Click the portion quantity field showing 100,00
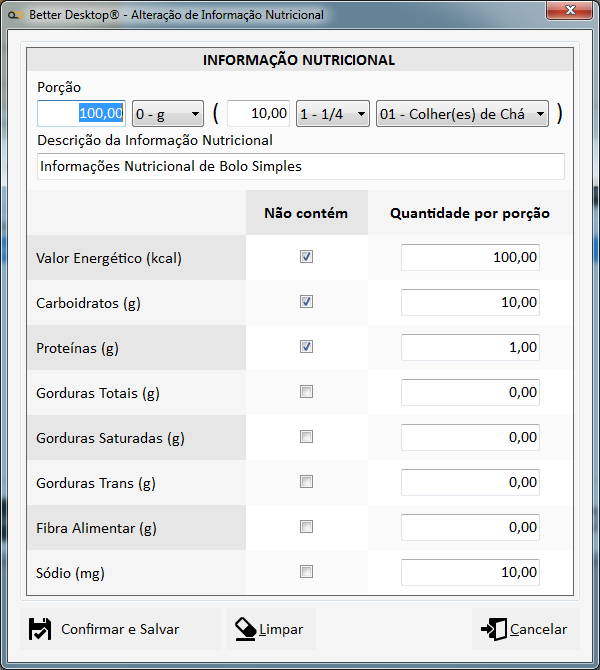The width and height of the screenshot is (600, 670). 81,114
